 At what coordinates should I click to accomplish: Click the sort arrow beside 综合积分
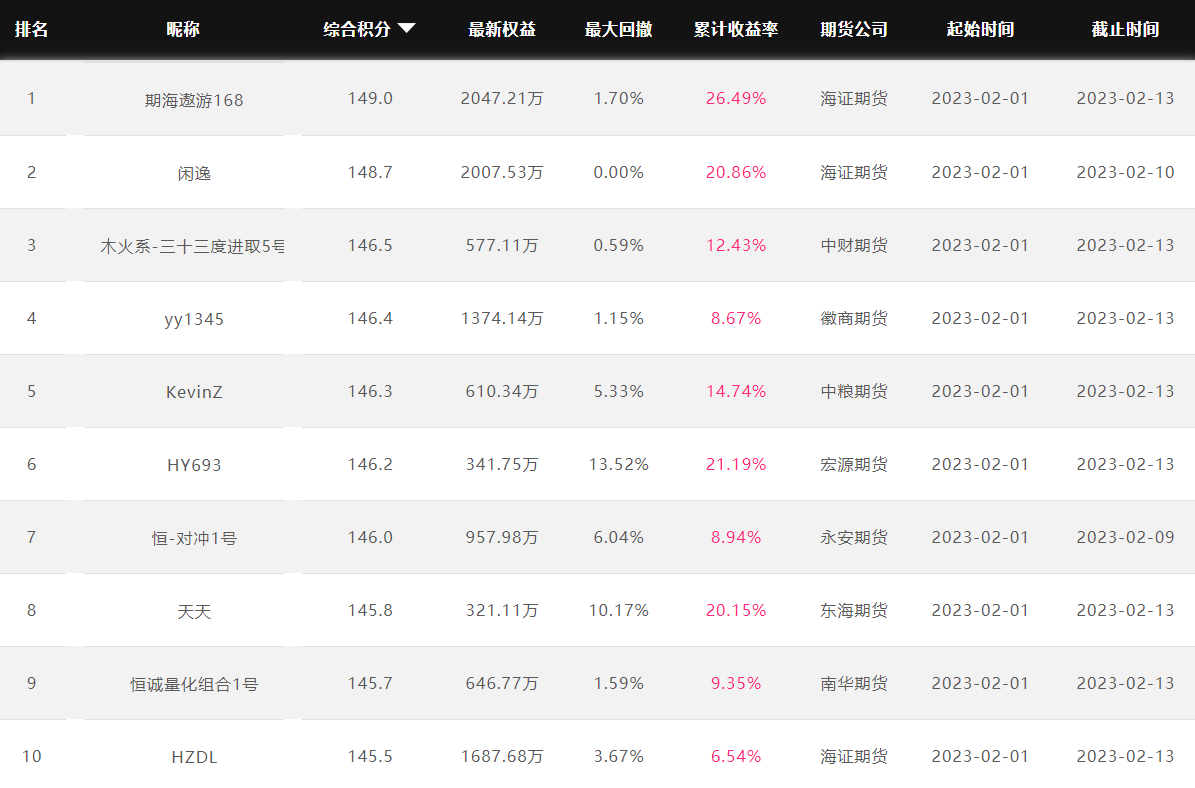tap(407, 29)
